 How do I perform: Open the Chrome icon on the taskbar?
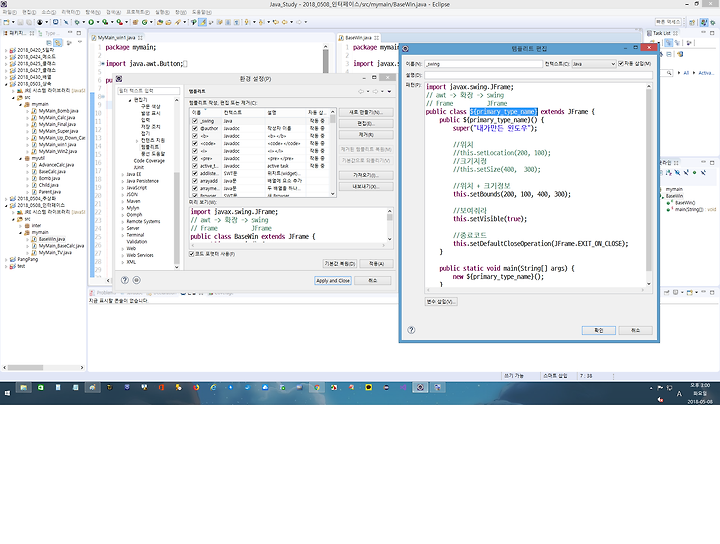click(317, 388)
